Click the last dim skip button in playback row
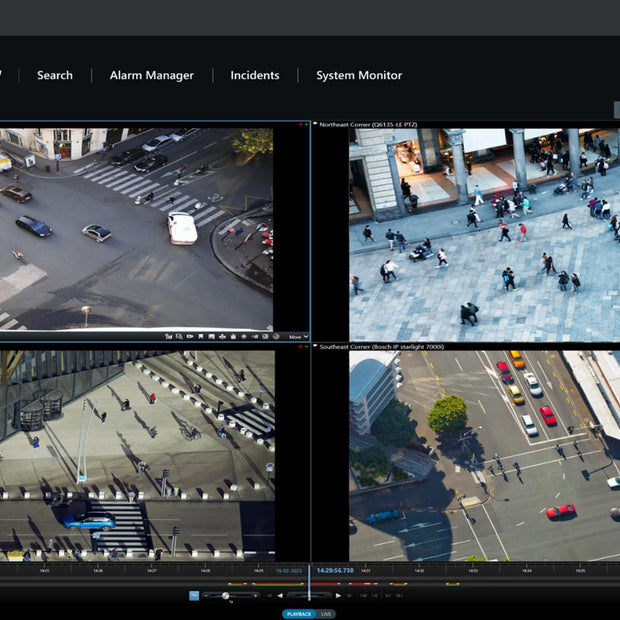This screenshot has height=620, width=620. pos(399,595)
